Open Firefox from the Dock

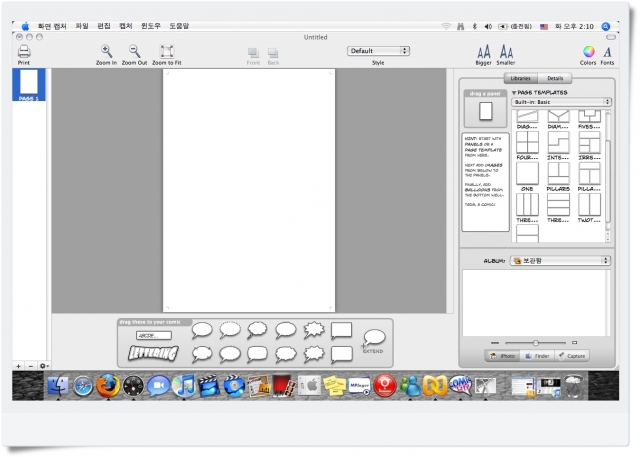tap(108, 386)
